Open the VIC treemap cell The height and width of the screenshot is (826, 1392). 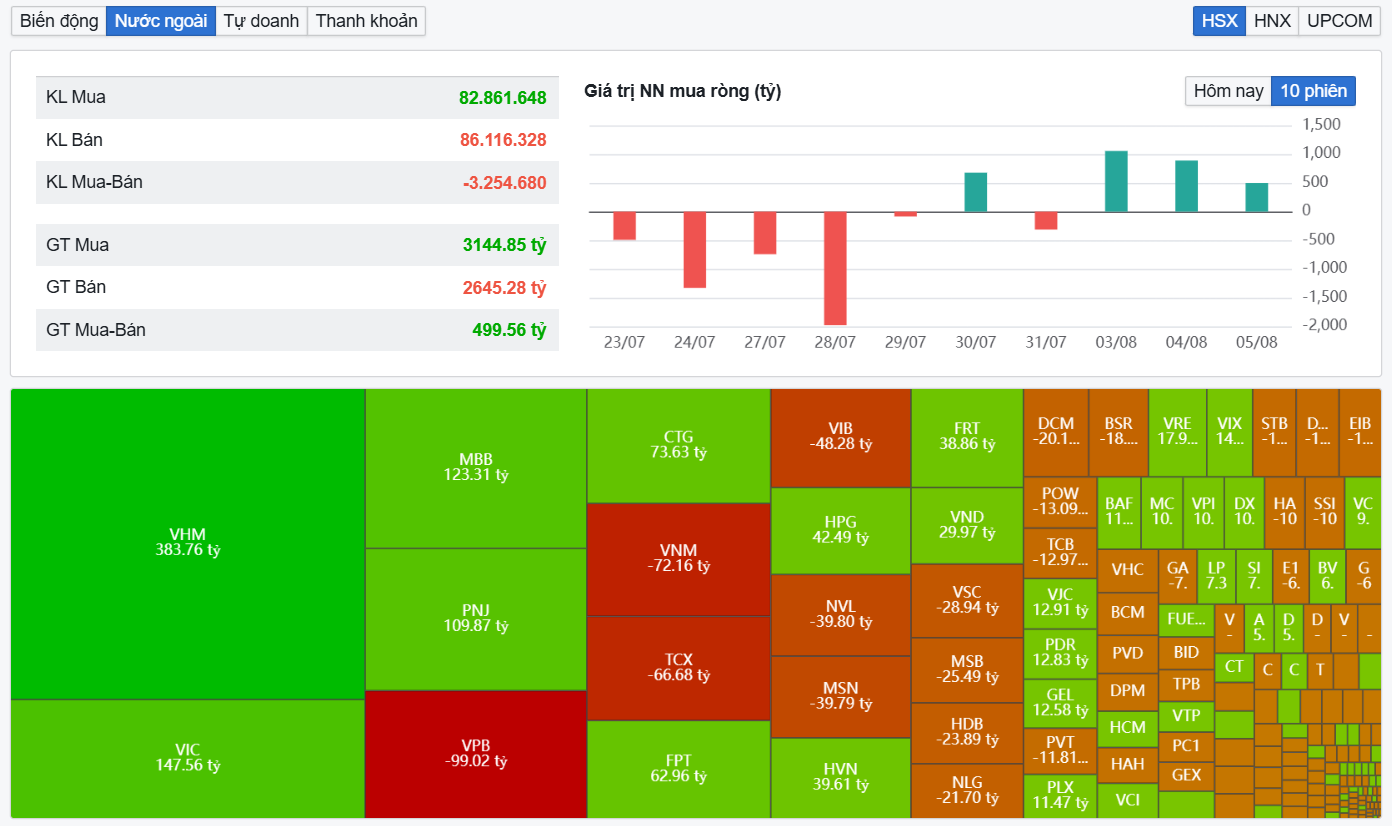[x=187, y=758]
